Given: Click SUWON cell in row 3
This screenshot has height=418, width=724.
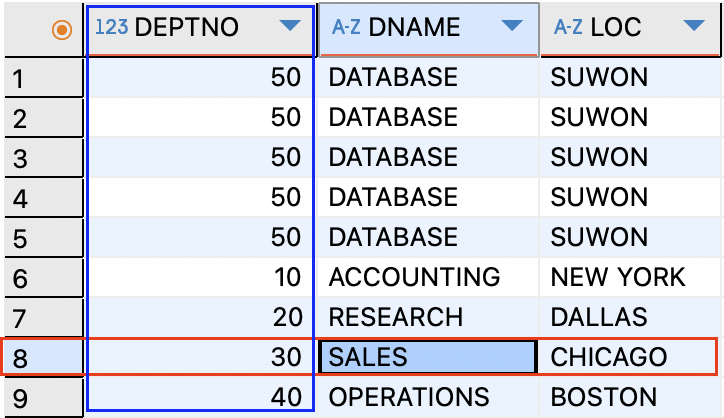Looking at the screenshot, I should (x=630, y=157).
